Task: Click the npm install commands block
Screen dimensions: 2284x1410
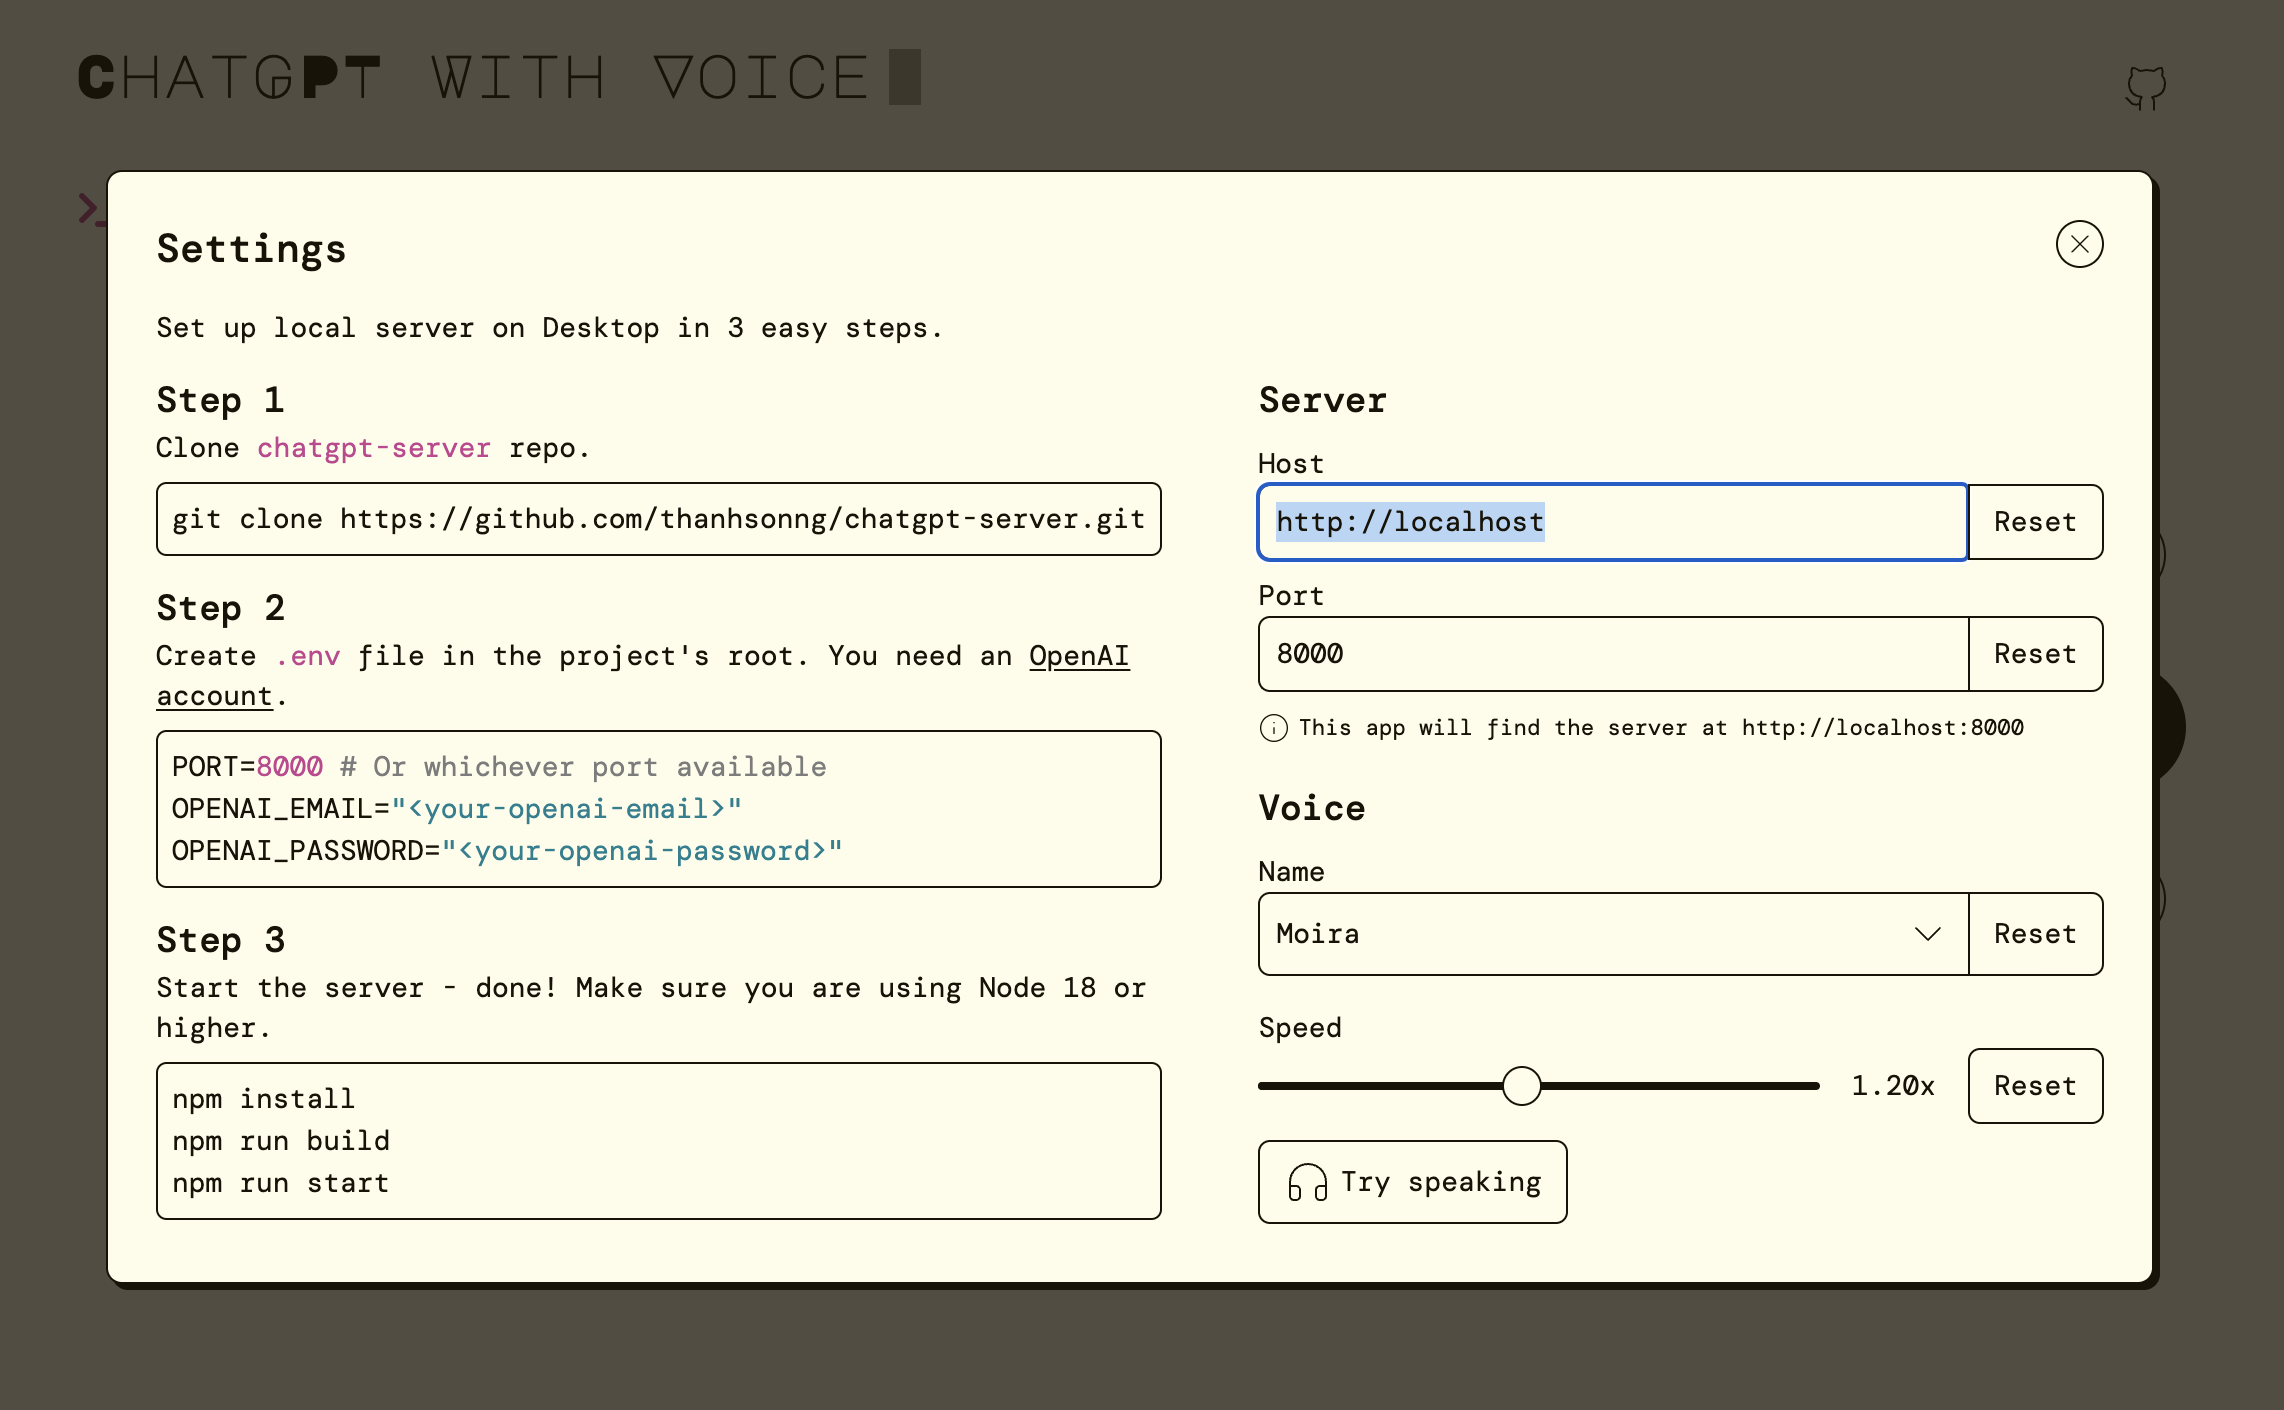Action: pos(658,1141)
